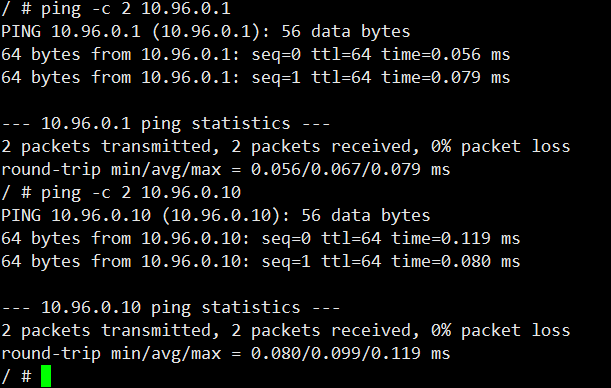
Task: Click the 'time=0.119 ms' value
Action: (x=456, y=238)
